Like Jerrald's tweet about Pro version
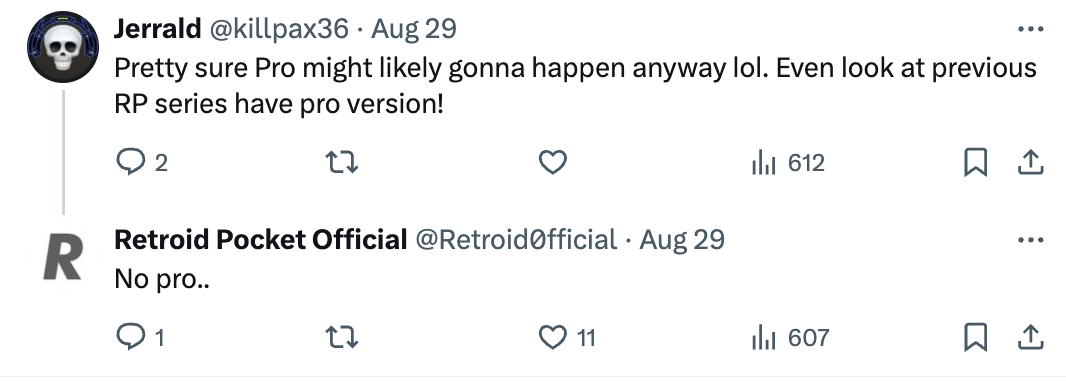This screenshot has height=382, width=1066. point(553,163)
